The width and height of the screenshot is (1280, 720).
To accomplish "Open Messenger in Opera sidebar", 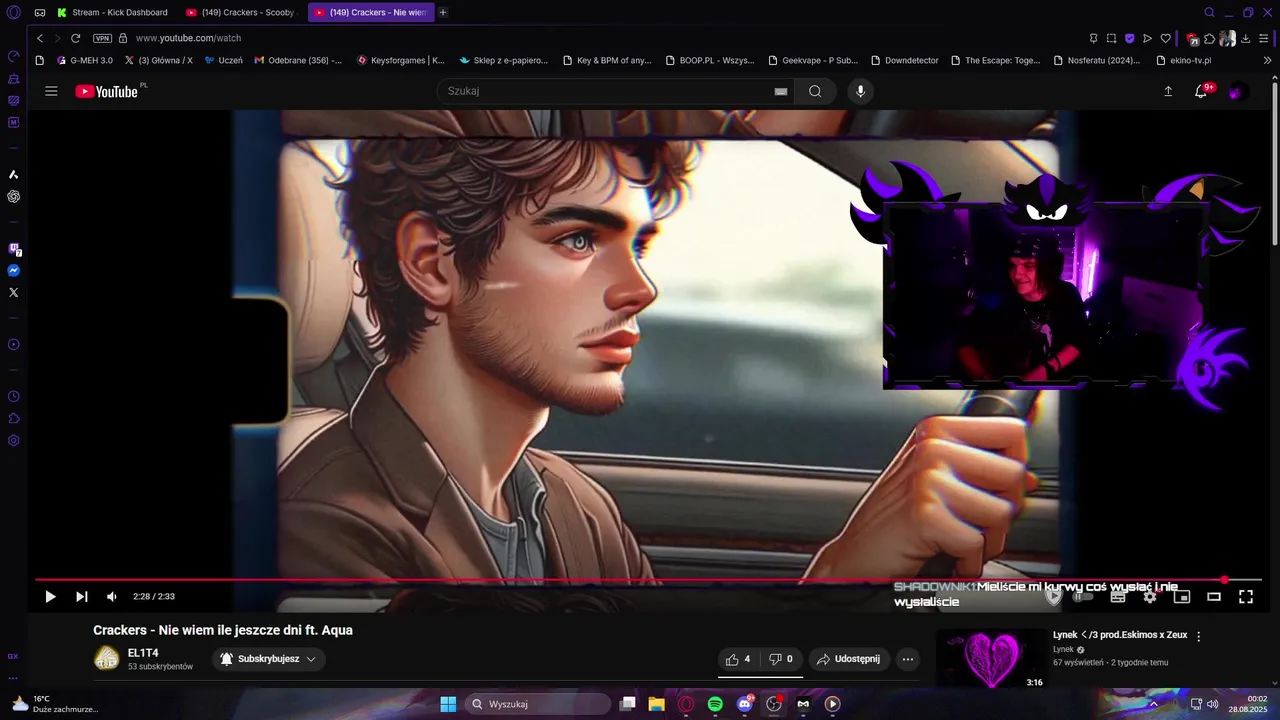I will point(13,271).
